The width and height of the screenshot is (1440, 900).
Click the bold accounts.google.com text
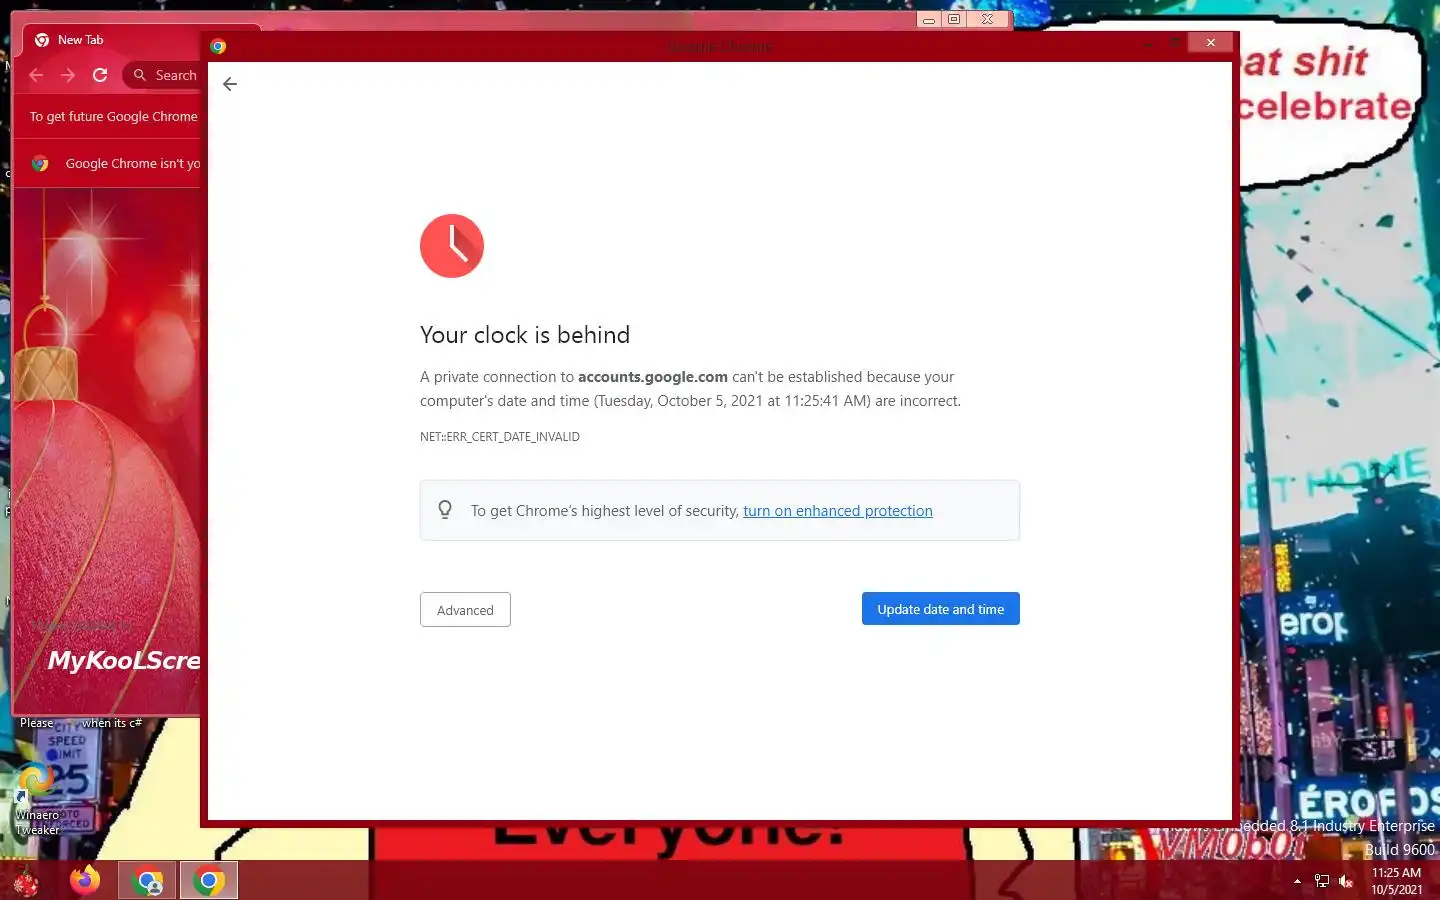(653, 377)
